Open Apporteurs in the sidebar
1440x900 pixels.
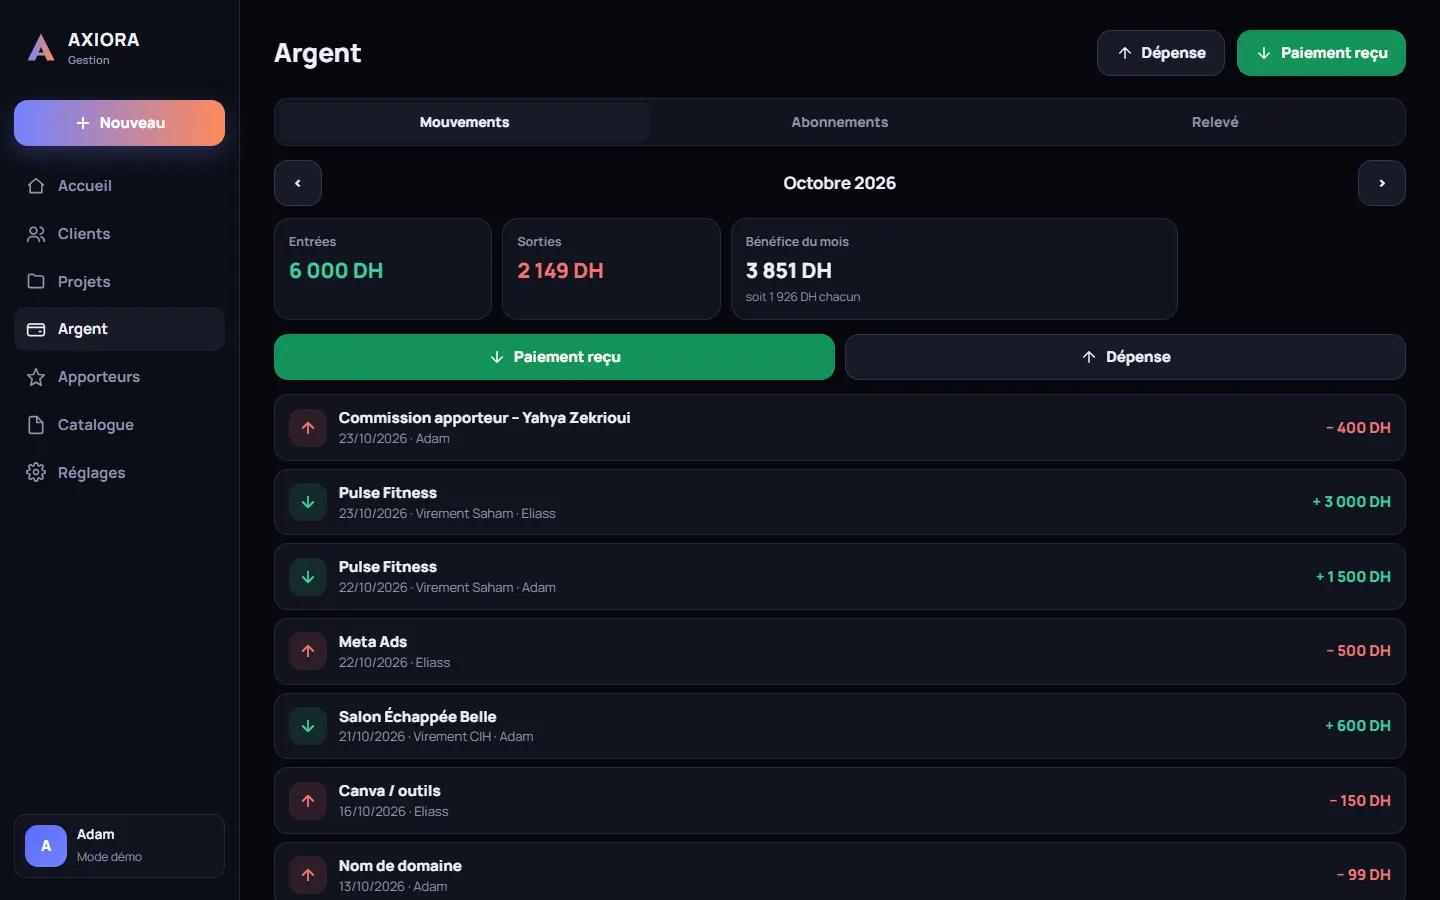[x=119, y=377]
